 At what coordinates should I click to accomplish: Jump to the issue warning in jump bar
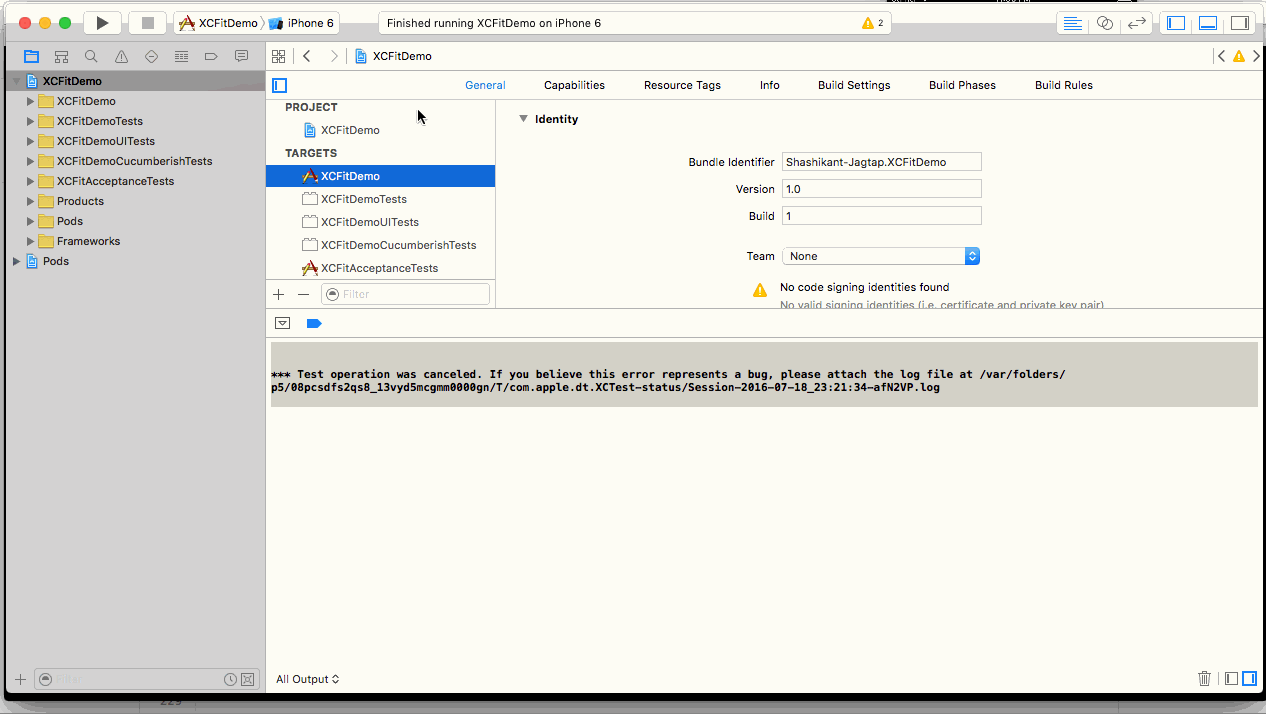click(x=1239, y=56)
